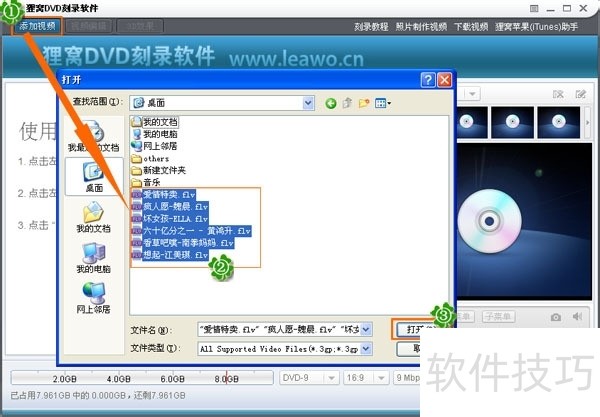
Task: Select 网上邻居 in the places bar
Action: pos(94,298)
